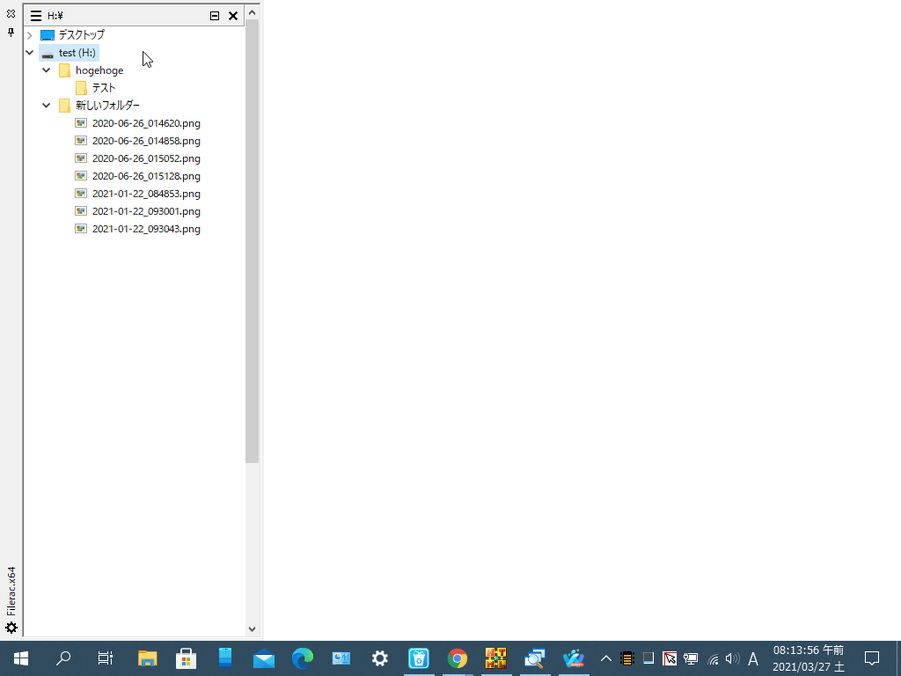The image size is (901, 676).
Task: Select the 新しいフォルダー folder label
Action: click(107, 105)
